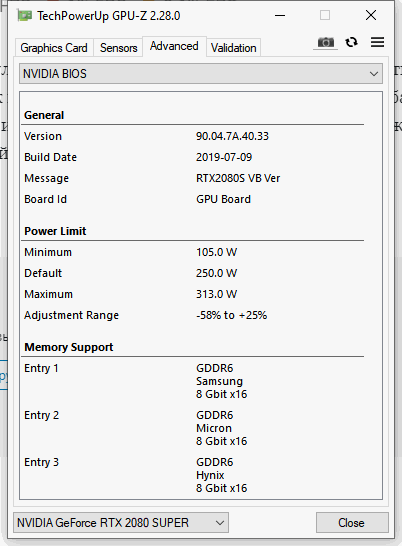
Task: Click the General section header
Action: [44, 115]
